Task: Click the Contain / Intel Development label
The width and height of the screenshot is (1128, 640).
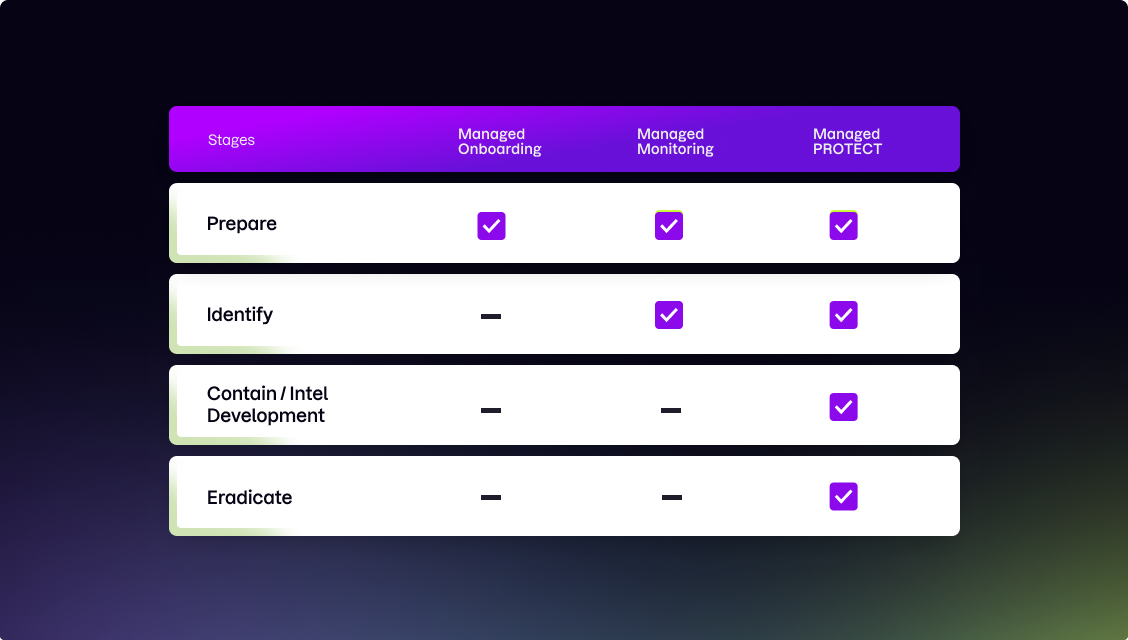Action: click(x=268, y=404)
